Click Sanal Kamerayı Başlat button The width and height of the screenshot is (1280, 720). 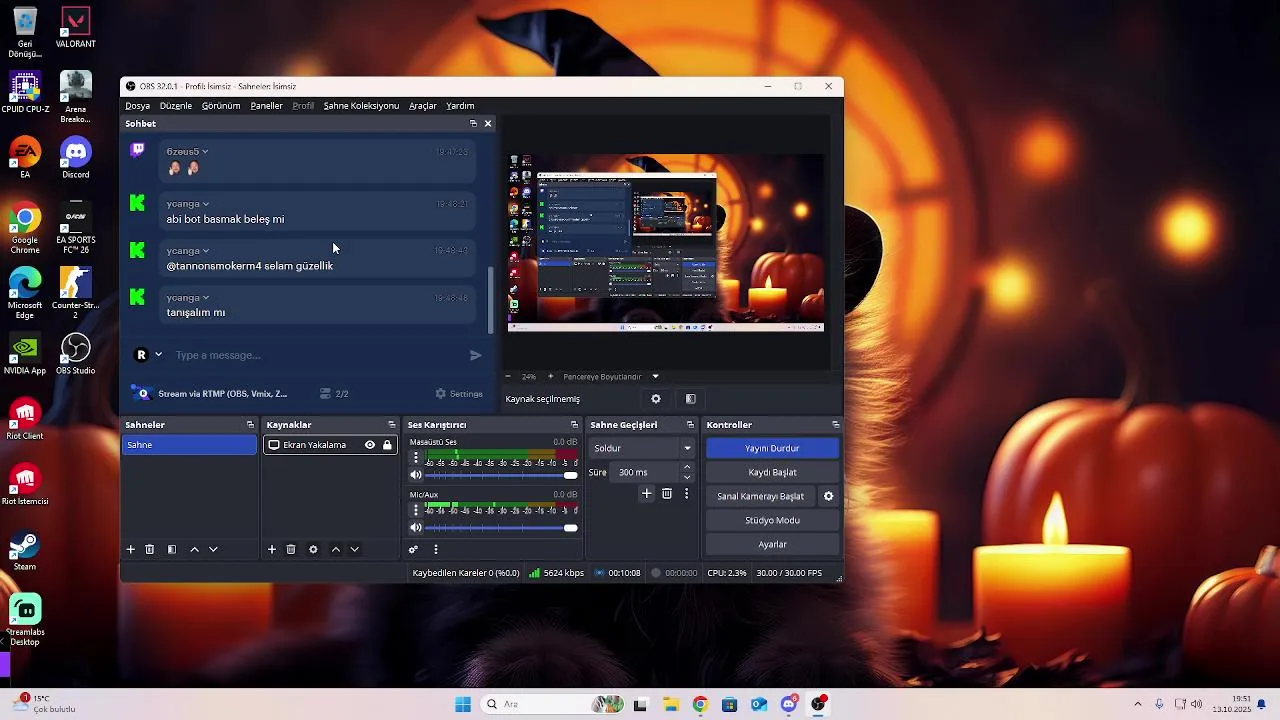point(761,496)
